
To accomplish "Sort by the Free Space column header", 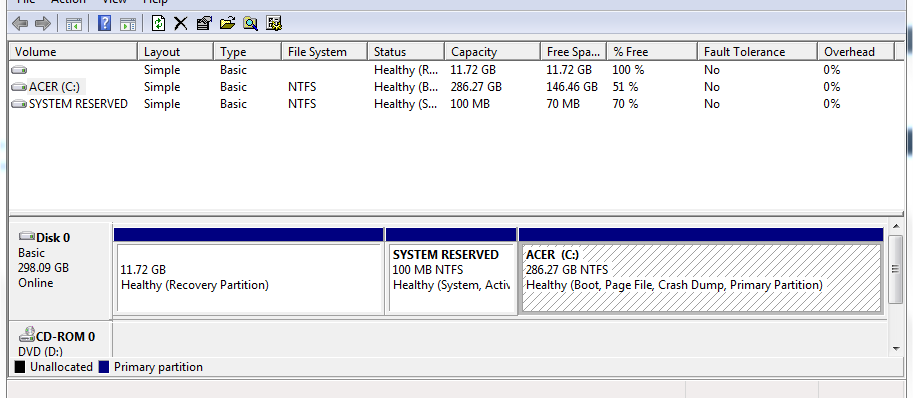I will (x=574, y=52).
